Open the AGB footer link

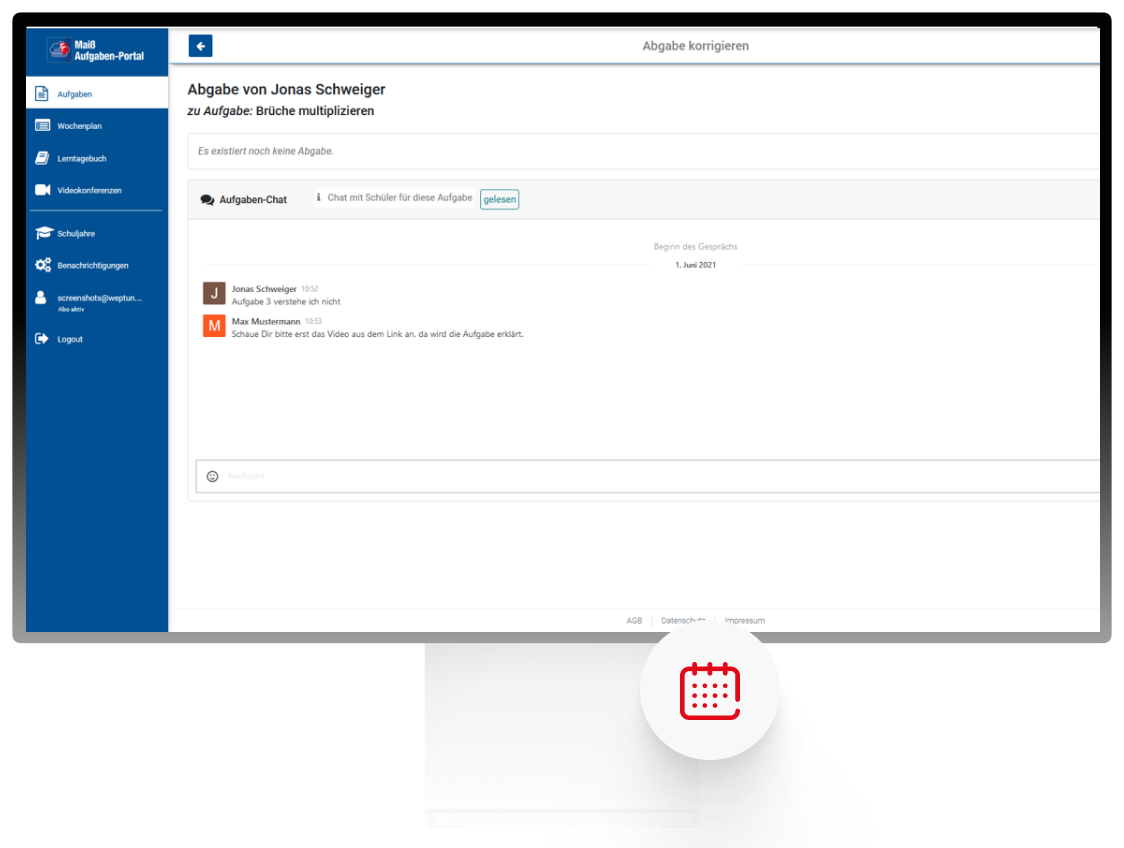point(634,621)
